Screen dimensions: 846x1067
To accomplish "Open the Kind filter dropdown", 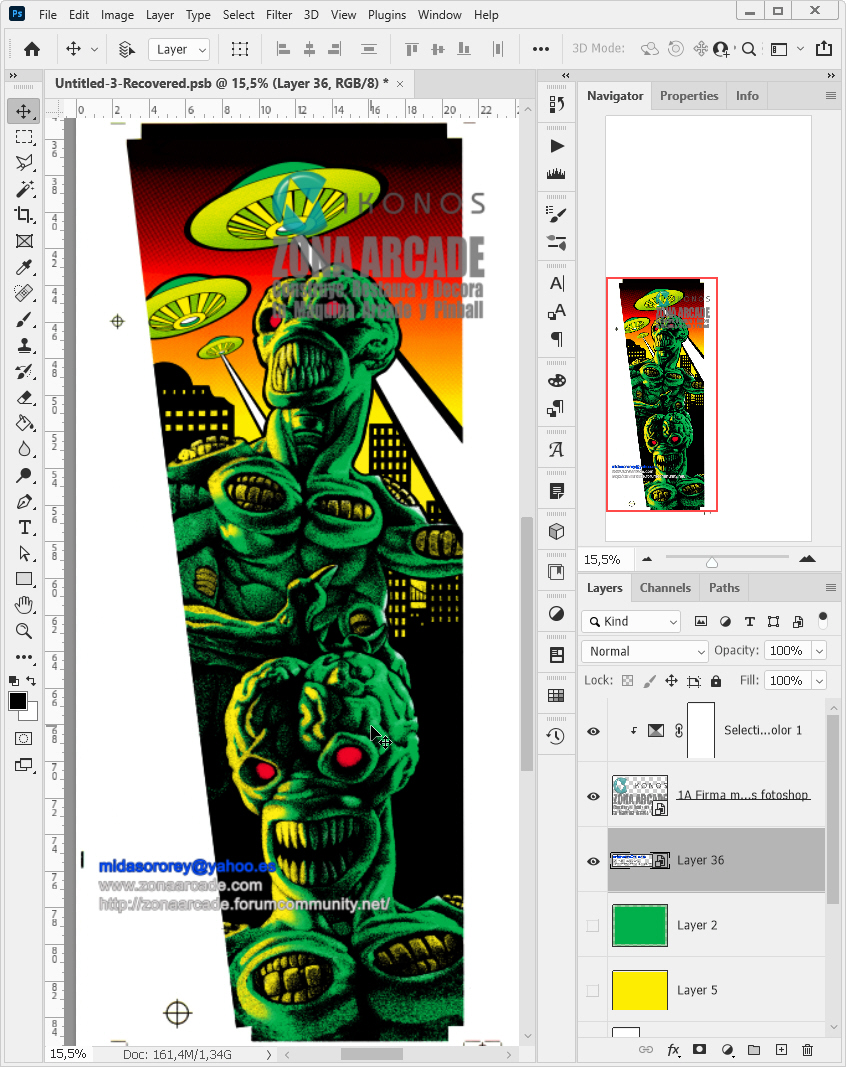I will tap(630, 621).
